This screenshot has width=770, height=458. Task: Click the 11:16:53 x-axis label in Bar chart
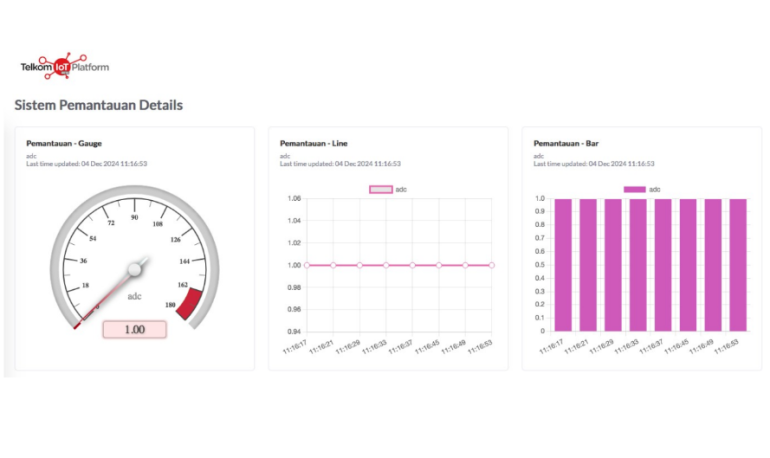(726, 347)
